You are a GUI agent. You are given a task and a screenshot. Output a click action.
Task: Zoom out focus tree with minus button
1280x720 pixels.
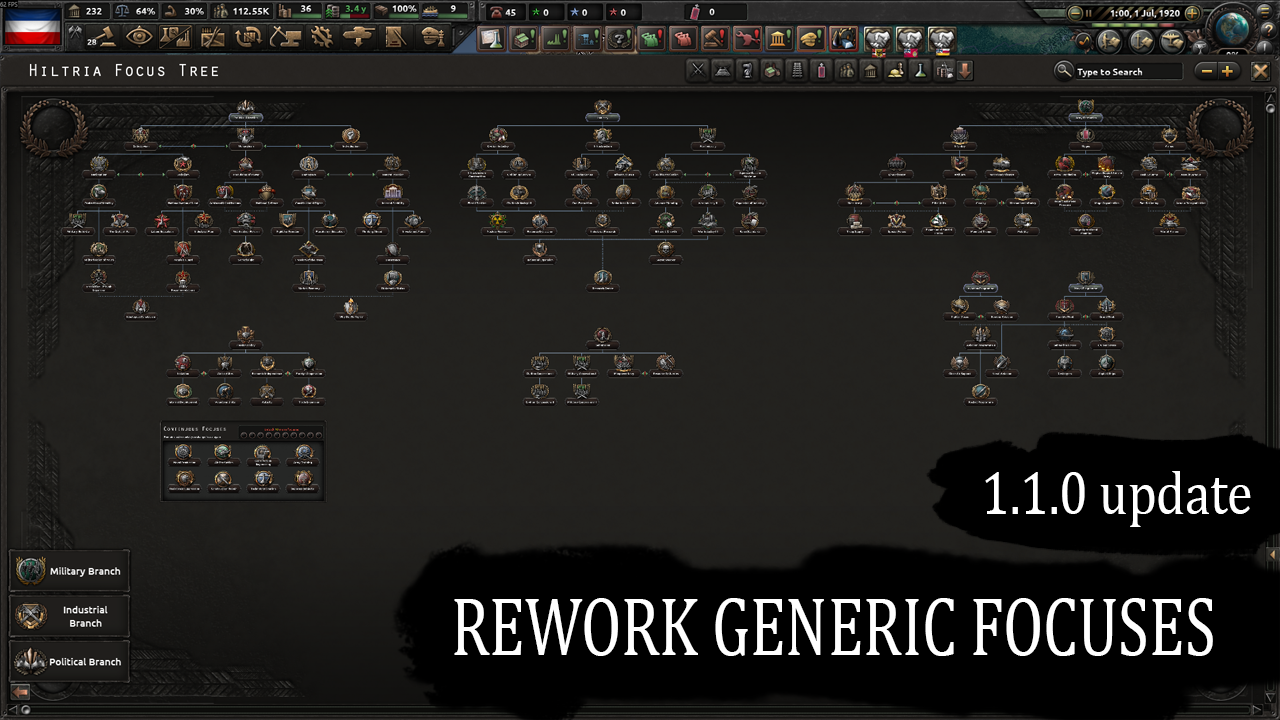(1207, 71)
